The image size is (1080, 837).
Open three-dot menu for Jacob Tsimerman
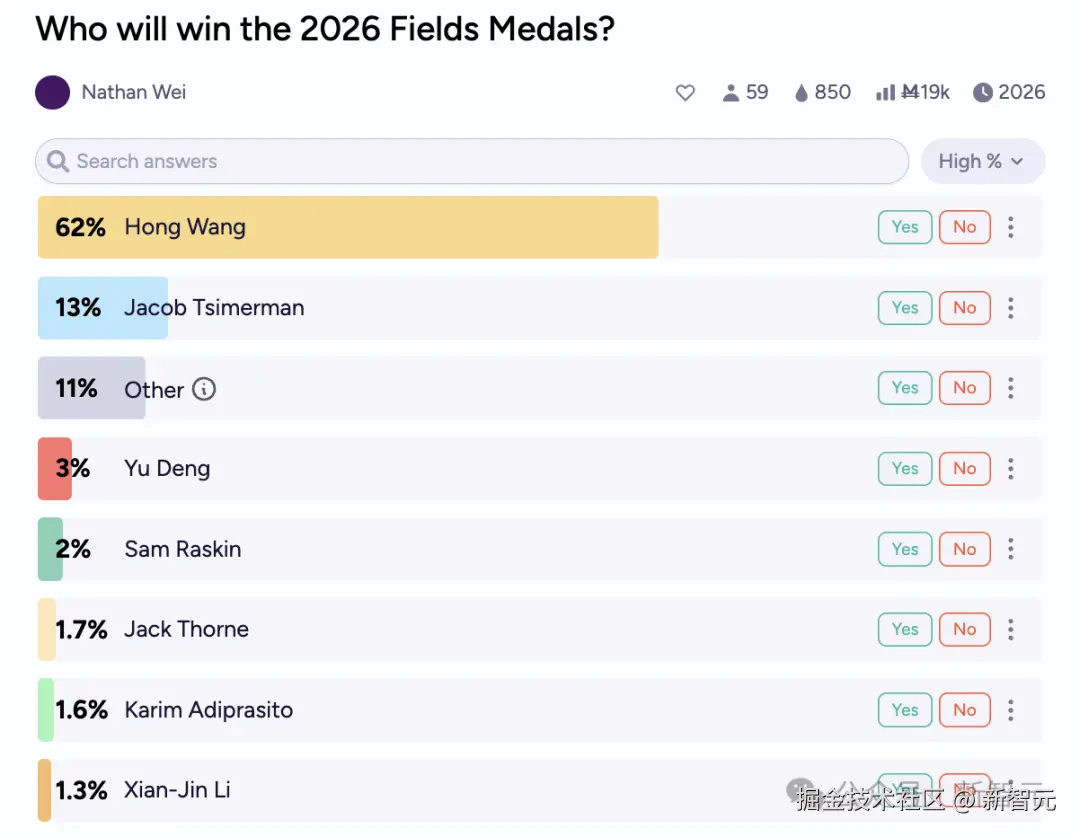(x=1011, y=308)
